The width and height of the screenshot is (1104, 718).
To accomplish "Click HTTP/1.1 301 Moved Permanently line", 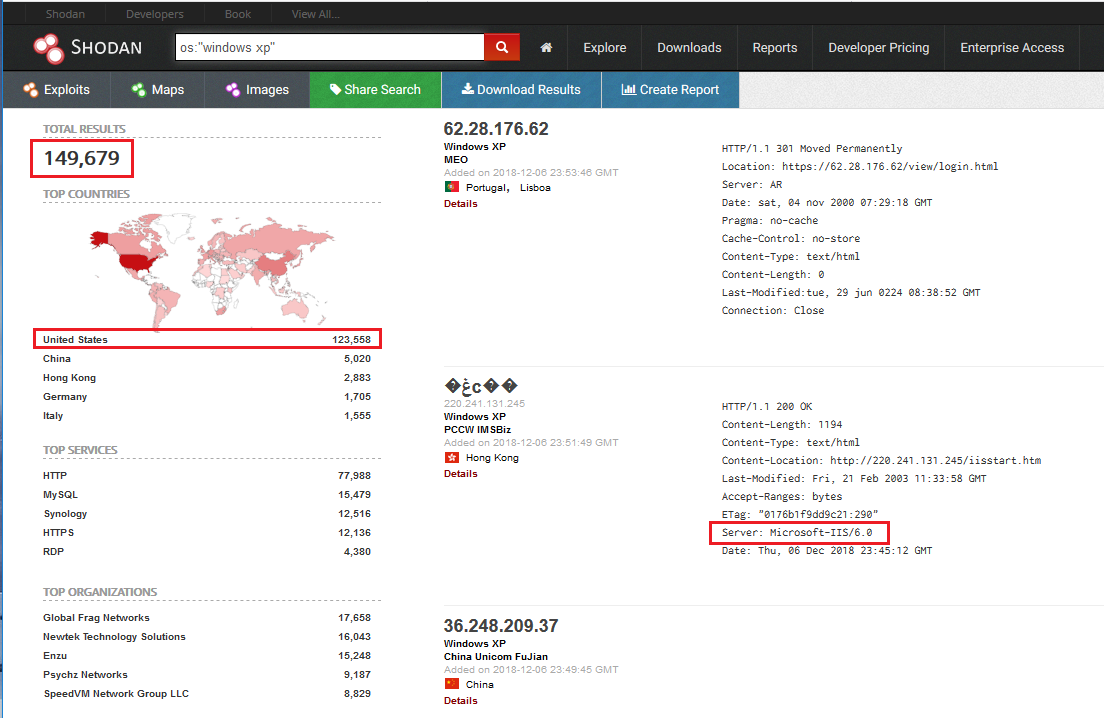I will (812, 149).
